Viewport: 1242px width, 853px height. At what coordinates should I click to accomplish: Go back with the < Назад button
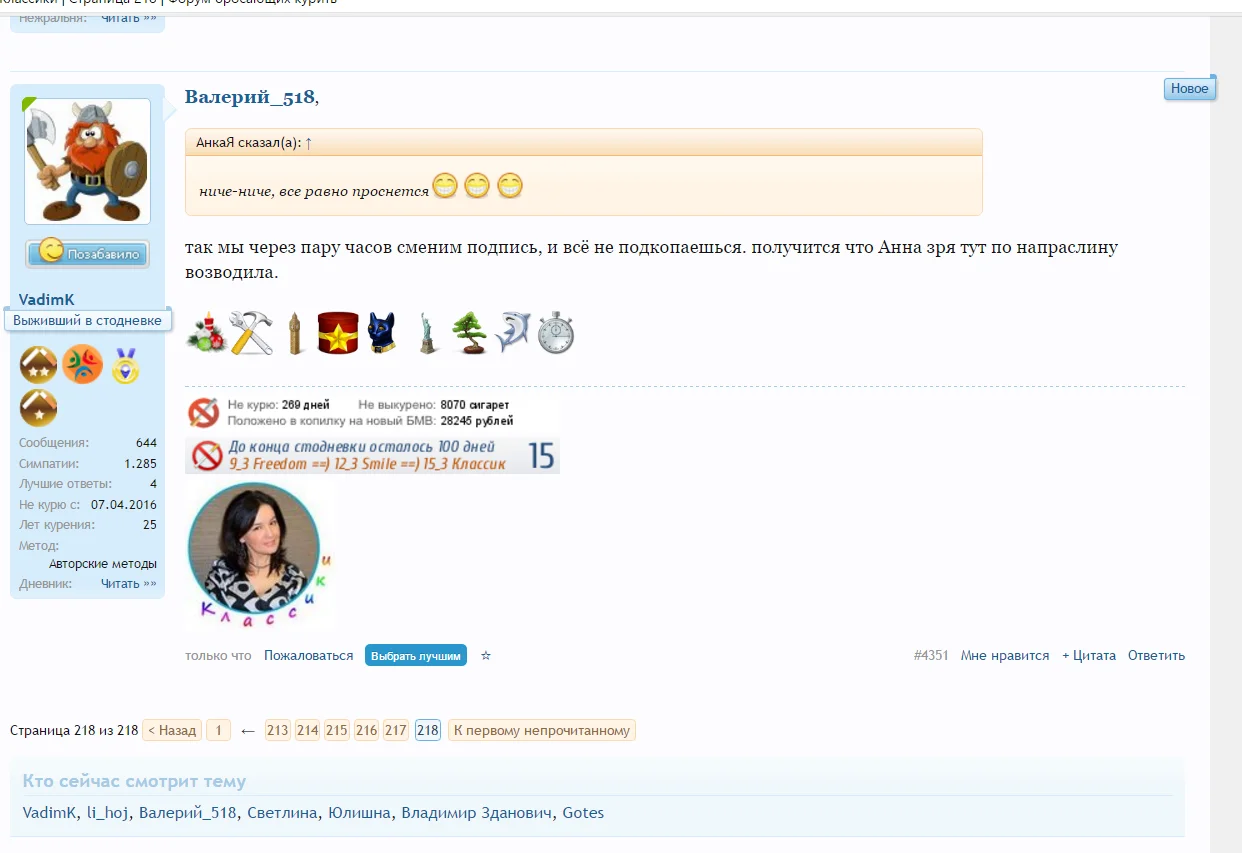click(172, 730)
